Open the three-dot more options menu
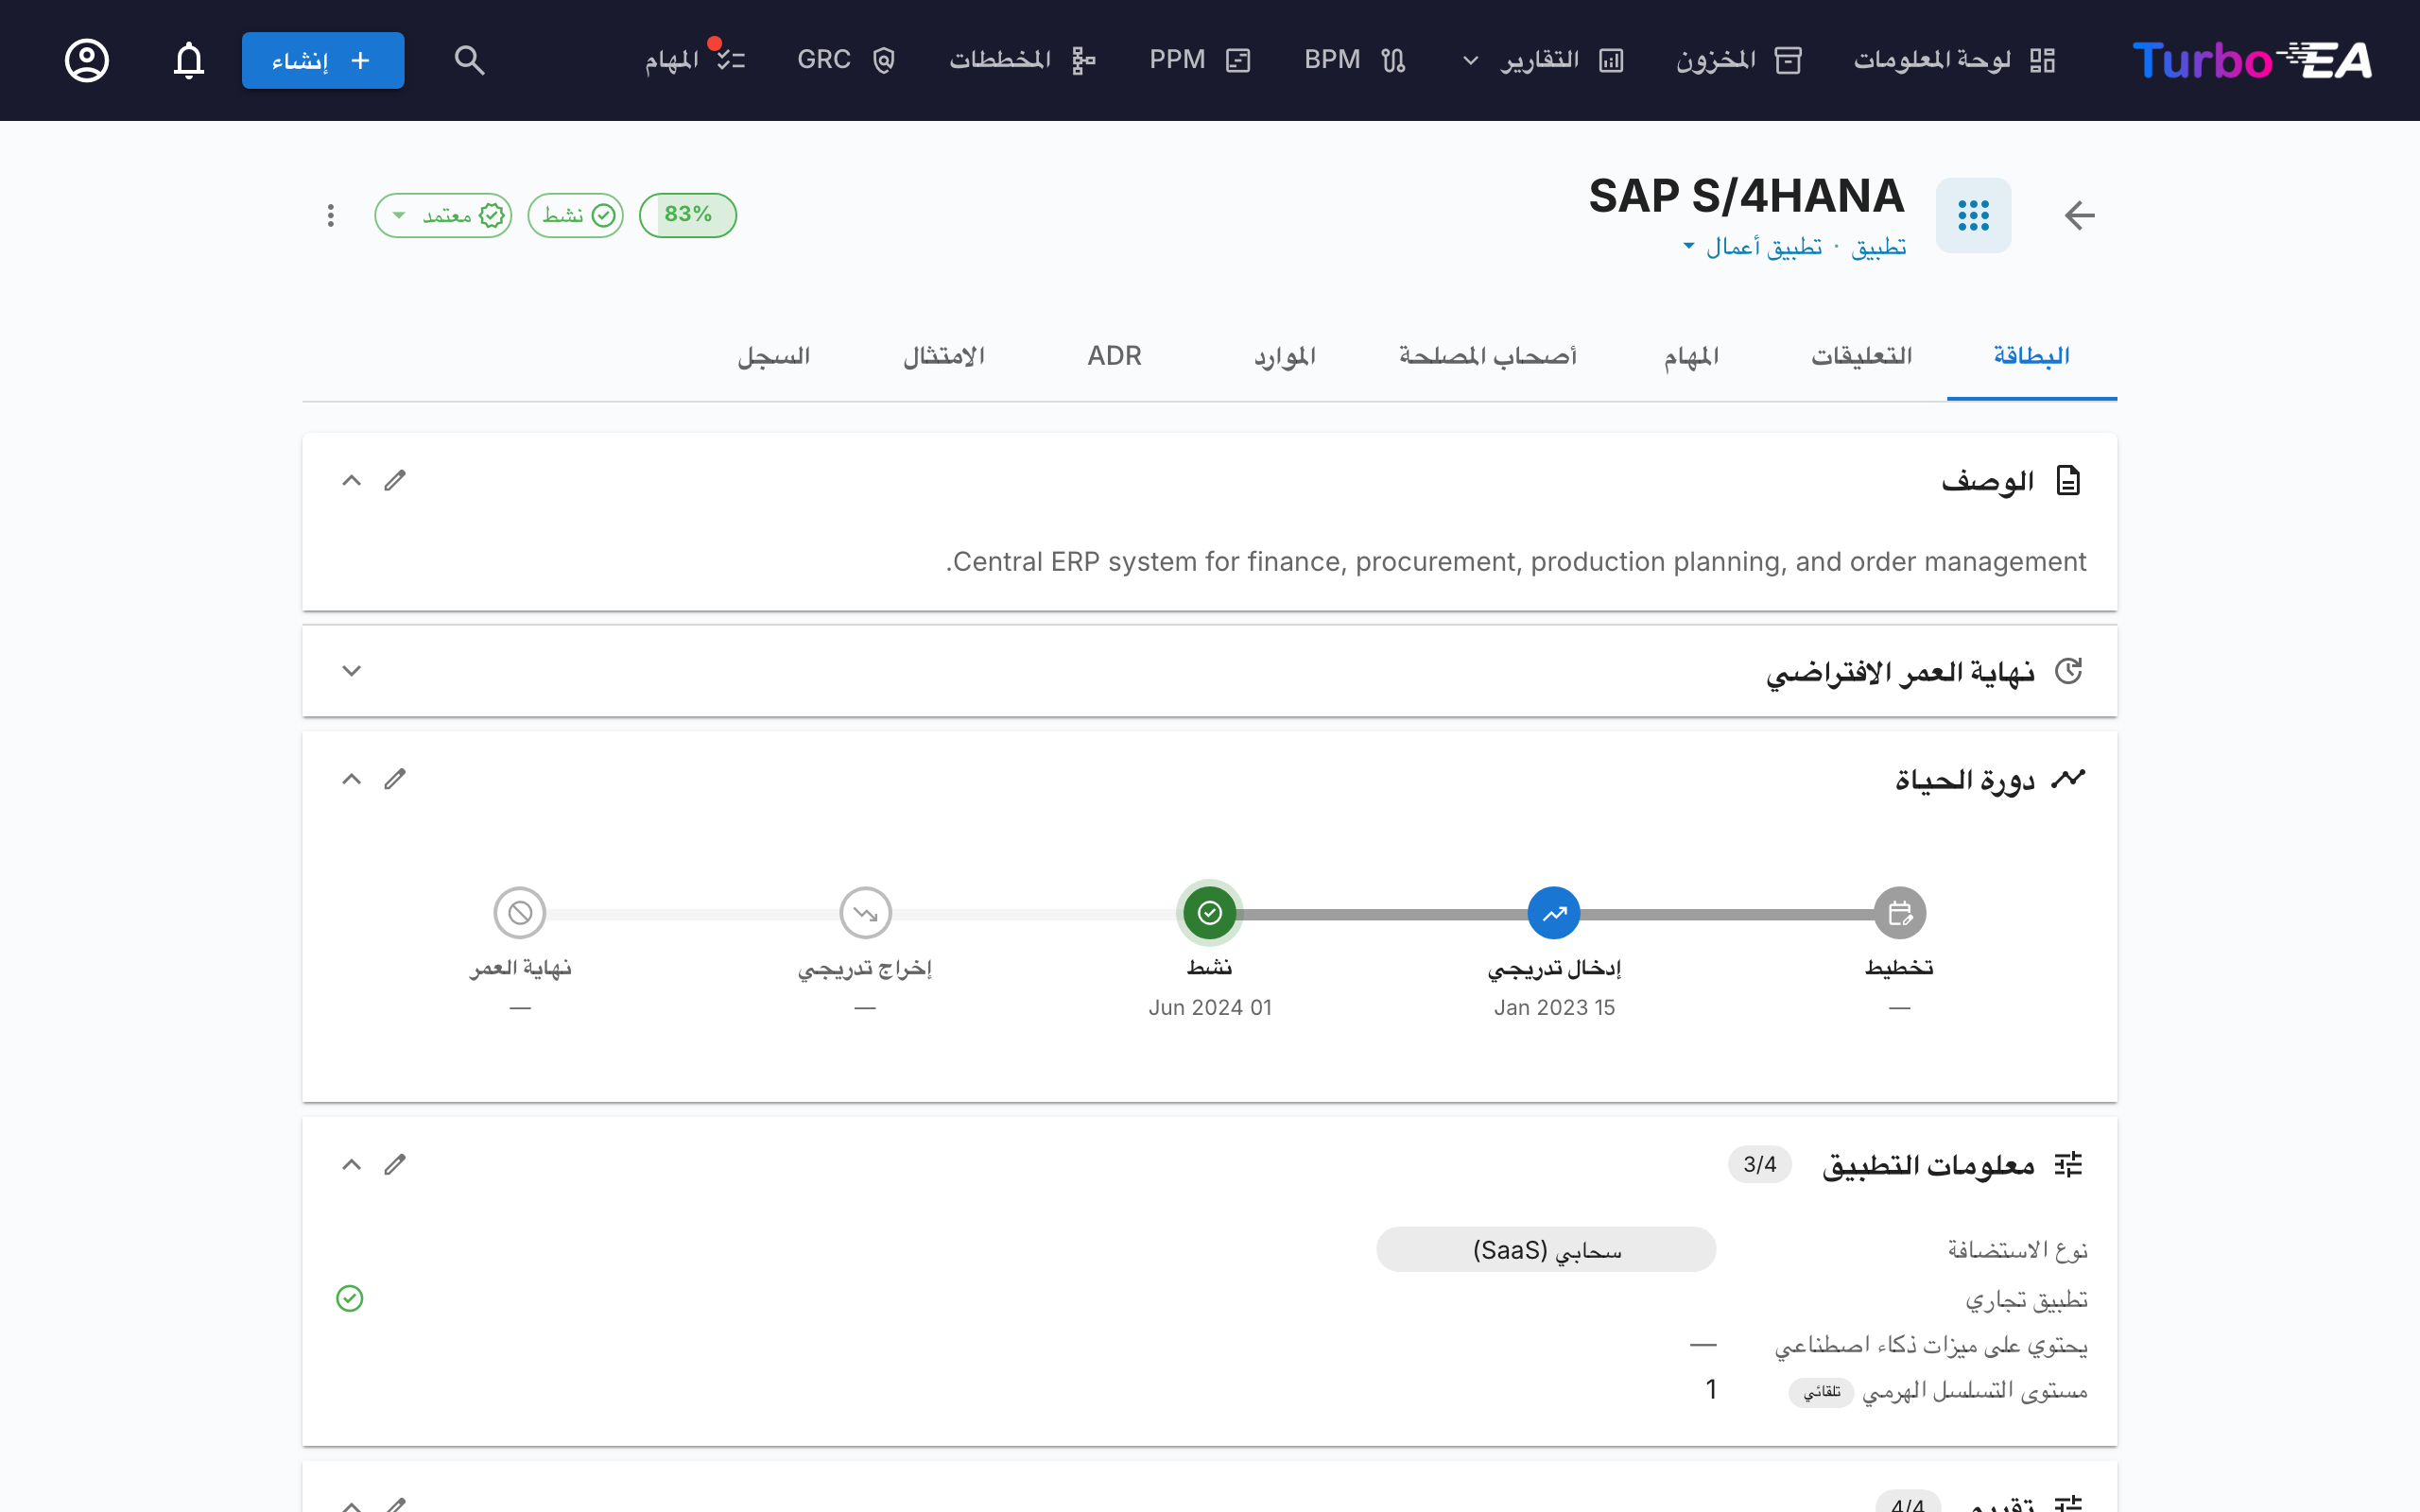Viewport: 2420px width, 1512px height. point(330,215)
